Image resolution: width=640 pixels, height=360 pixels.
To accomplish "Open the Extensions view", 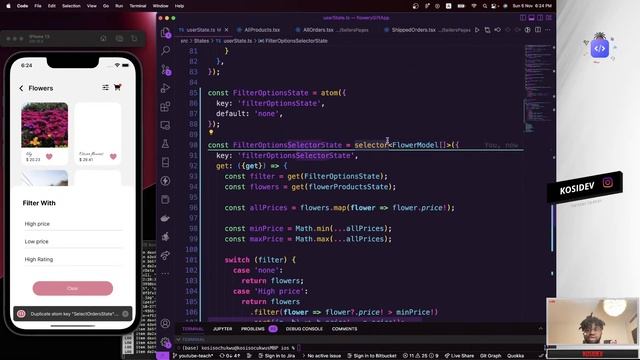I will click(x=165, y=107).
